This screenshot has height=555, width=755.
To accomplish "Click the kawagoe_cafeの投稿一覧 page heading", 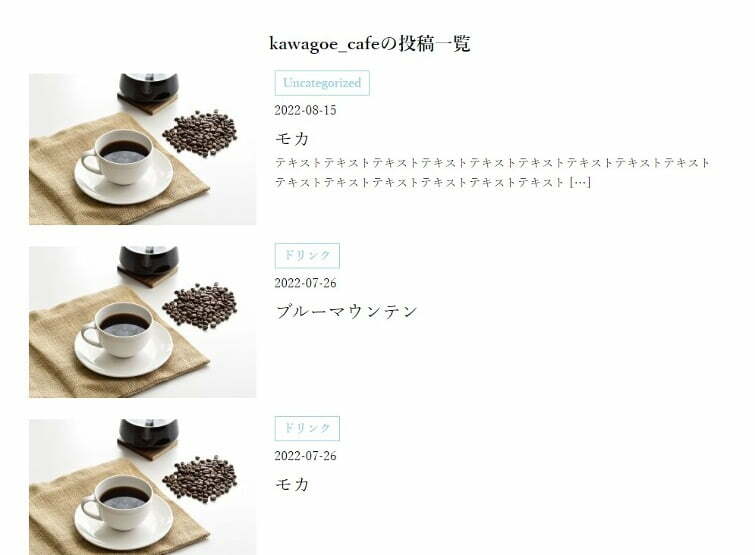I will point(370,44).
